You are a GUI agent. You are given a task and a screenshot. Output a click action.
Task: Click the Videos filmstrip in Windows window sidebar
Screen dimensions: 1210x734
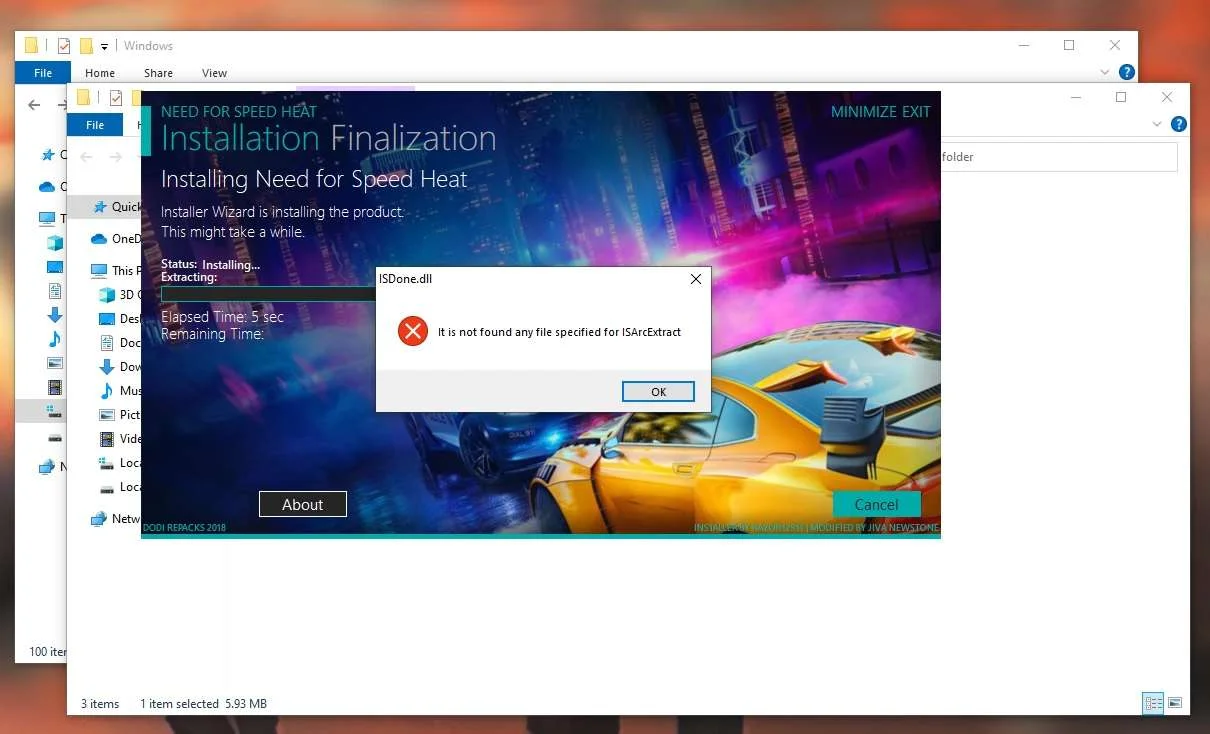55,387
